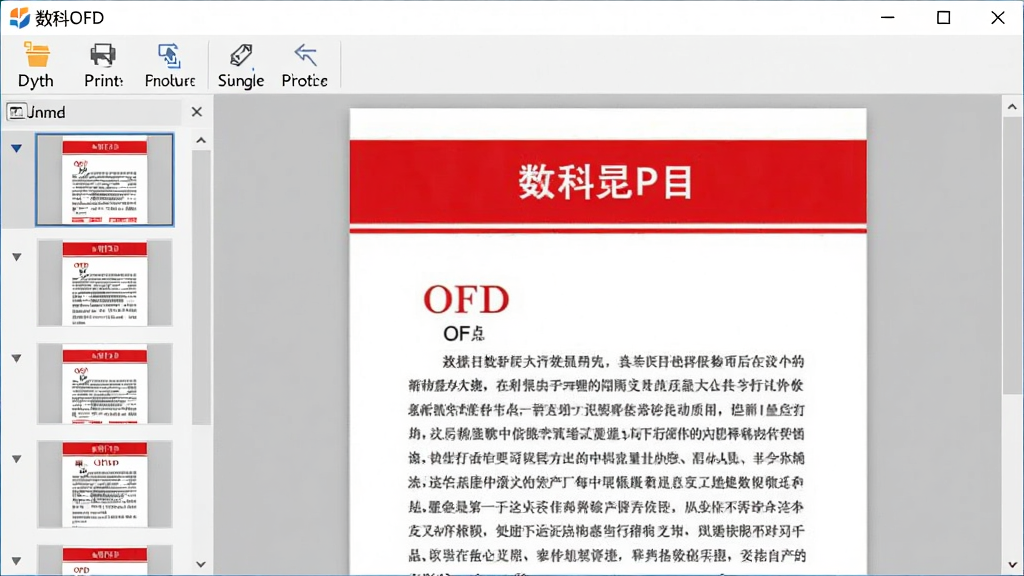This screenshot has height=576, width=1024.
Task: Click thumbnail panel scroll-down arrow
Action: pos(201,564)
